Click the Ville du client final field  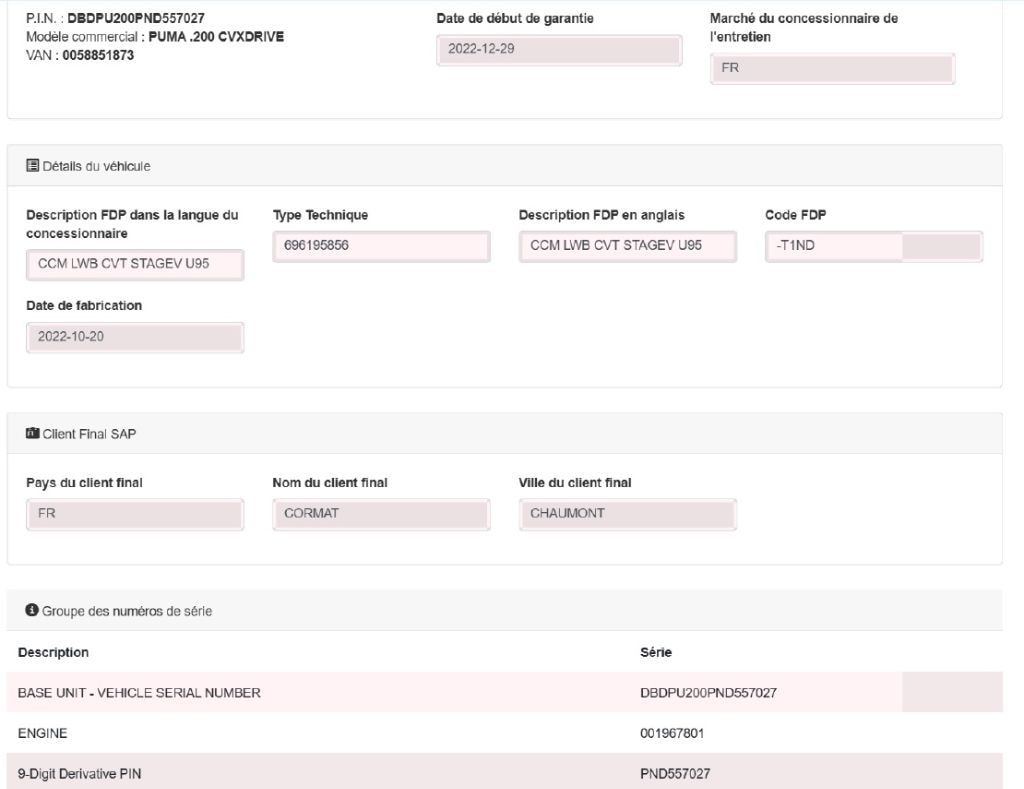click(x=628, y=514)
